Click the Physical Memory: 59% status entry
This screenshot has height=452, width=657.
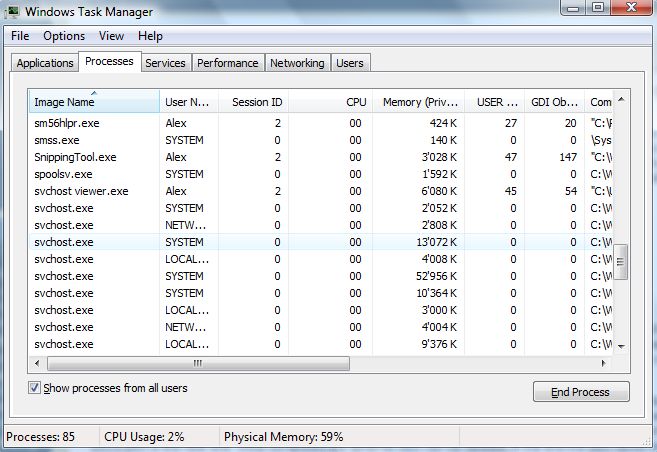[284, 437]
